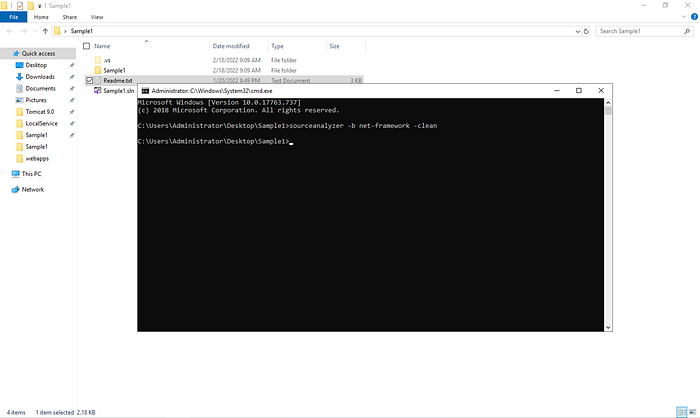Open recent locations dropdown arrow

click(x=35, y=31)
